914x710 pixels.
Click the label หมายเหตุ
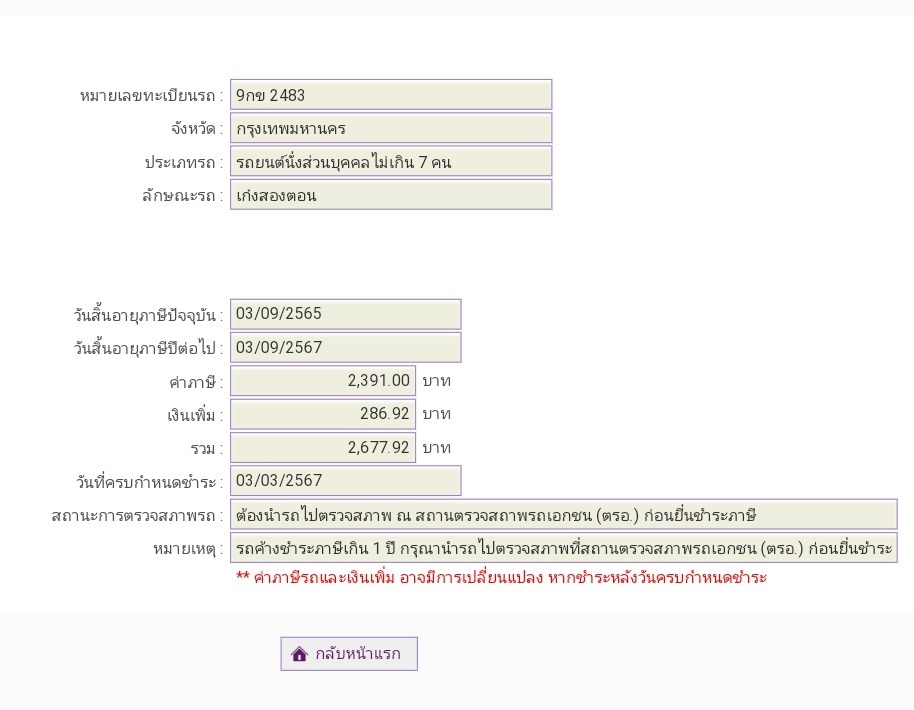[x=188, y=549]
